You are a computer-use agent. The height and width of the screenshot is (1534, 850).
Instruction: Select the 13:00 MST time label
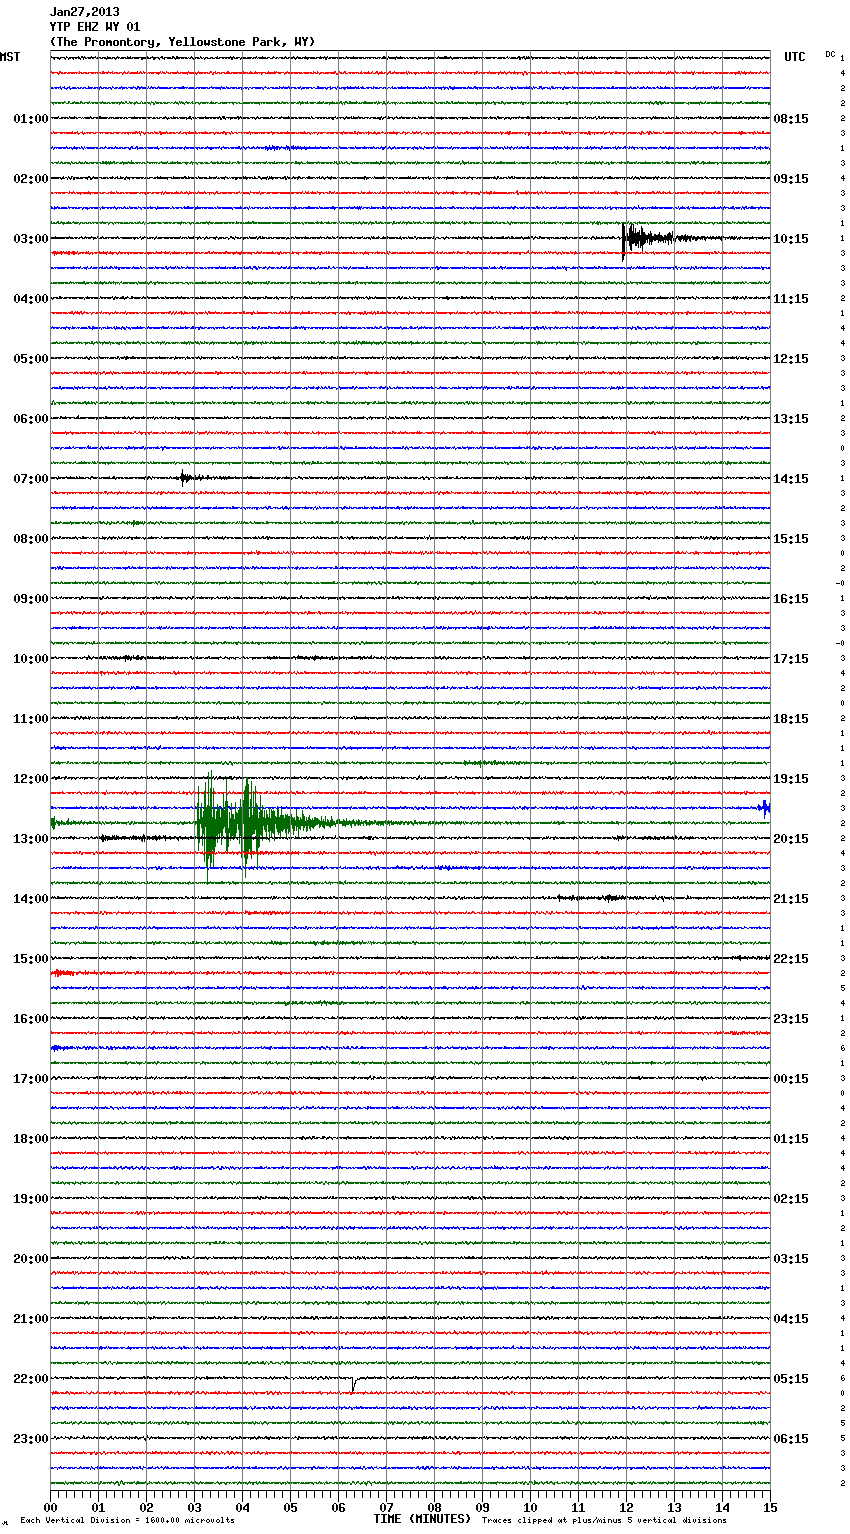click(x=30, y=839)
